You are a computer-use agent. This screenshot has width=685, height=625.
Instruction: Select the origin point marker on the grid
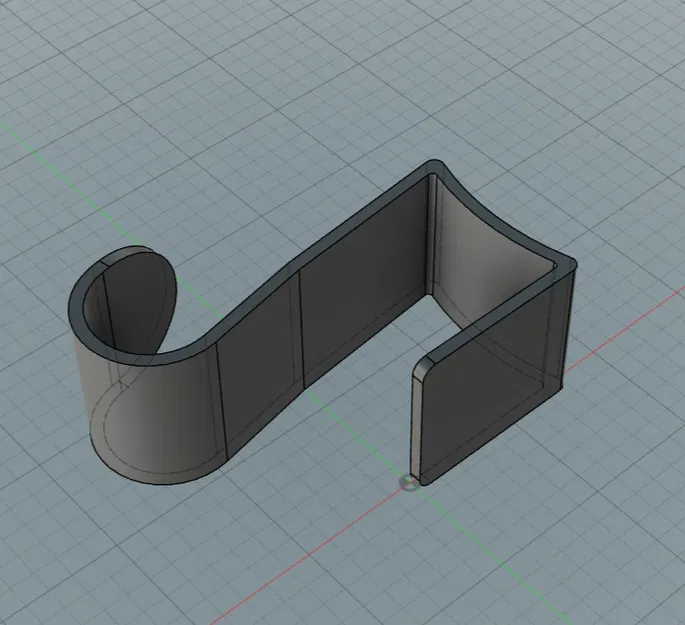pyautogui.click(x=409, y=483)
